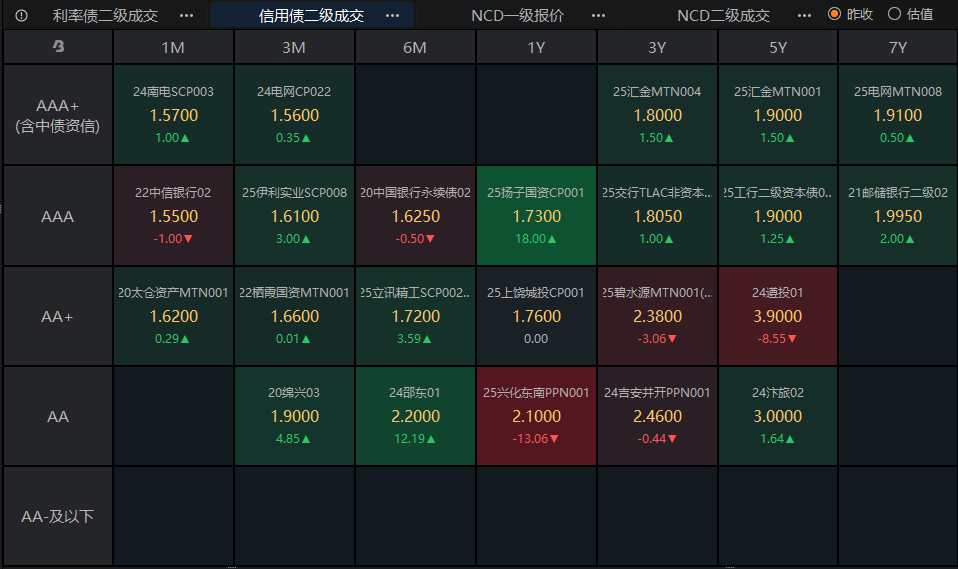The width and height of the screenshot is (958, 569).
Task: Click the 6M column header
Action: [415, 47]
